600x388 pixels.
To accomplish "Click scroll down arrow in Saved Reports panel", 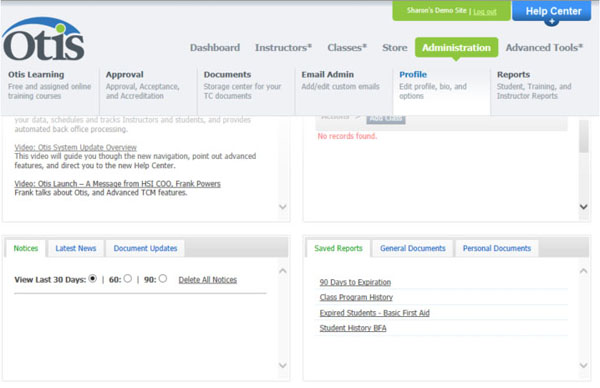I will click(x=583, y=365).
